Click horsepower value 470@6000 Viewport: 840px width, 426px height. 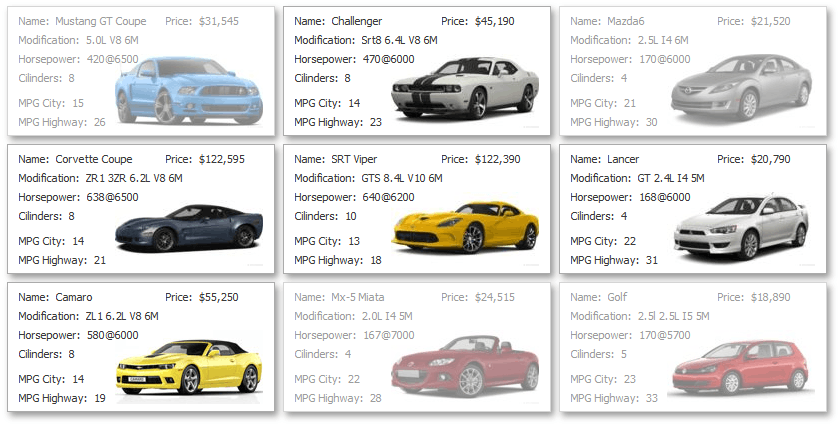pyautogui.click(x=388, y=59)
